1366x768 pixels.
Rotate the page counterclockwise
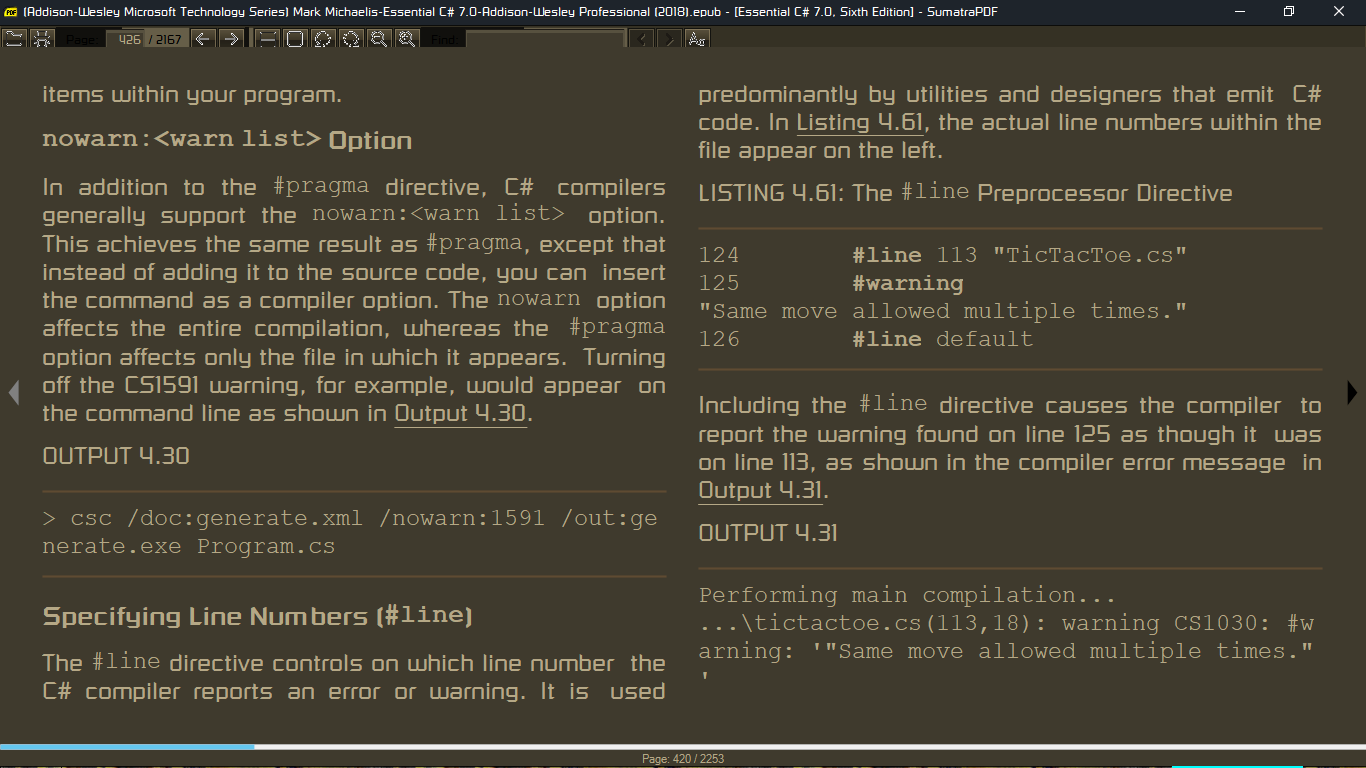pos(321,38)
